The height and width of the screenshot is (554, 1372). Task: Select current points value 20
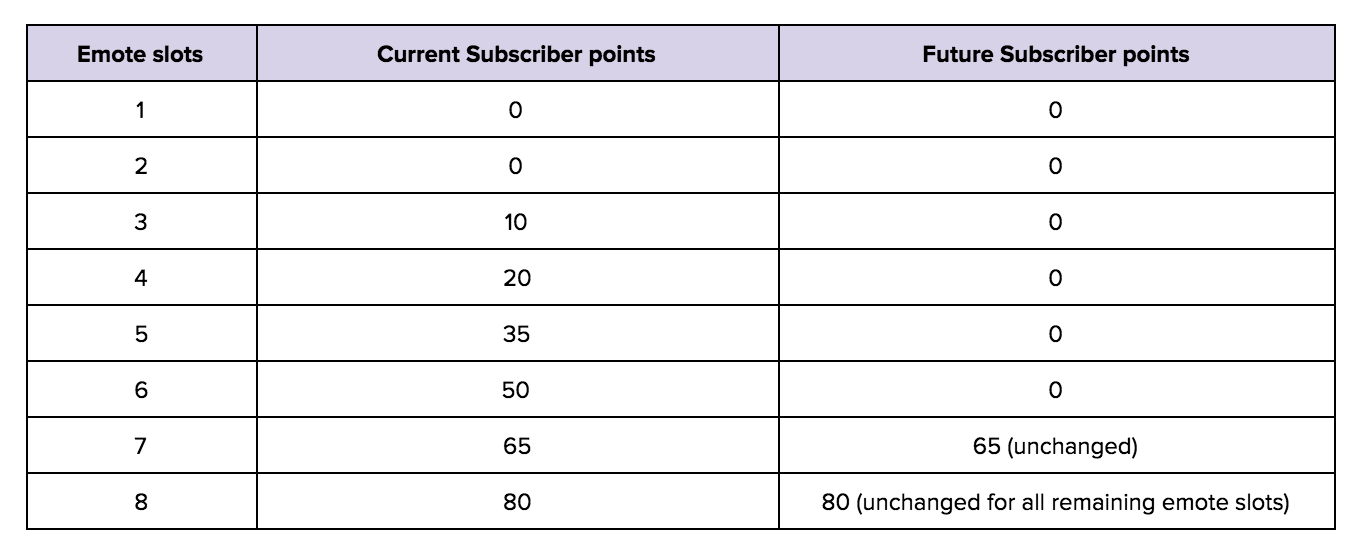pyautogui.click(x=516, y=278)
